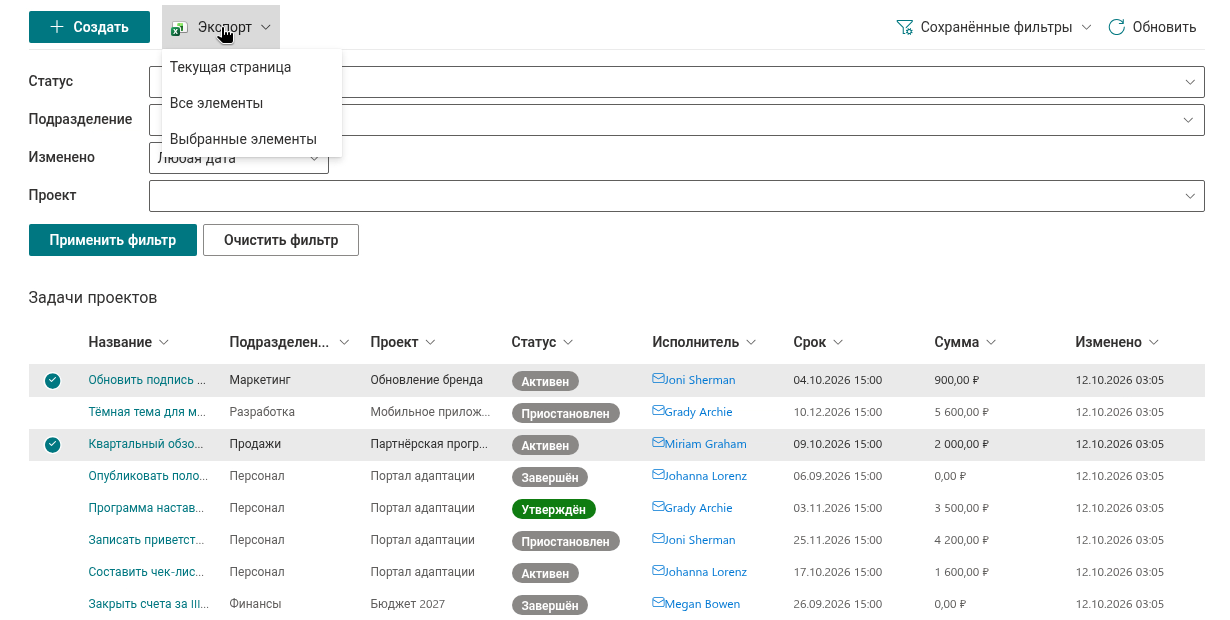1230x620 pixels.
Task: Open the Изменено column header menu
Action: coord(1154,342)
